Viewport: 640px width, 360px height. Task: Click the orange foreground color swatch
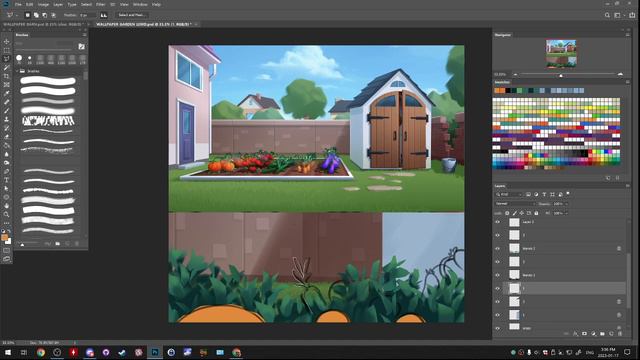click(x=4, y=238)
